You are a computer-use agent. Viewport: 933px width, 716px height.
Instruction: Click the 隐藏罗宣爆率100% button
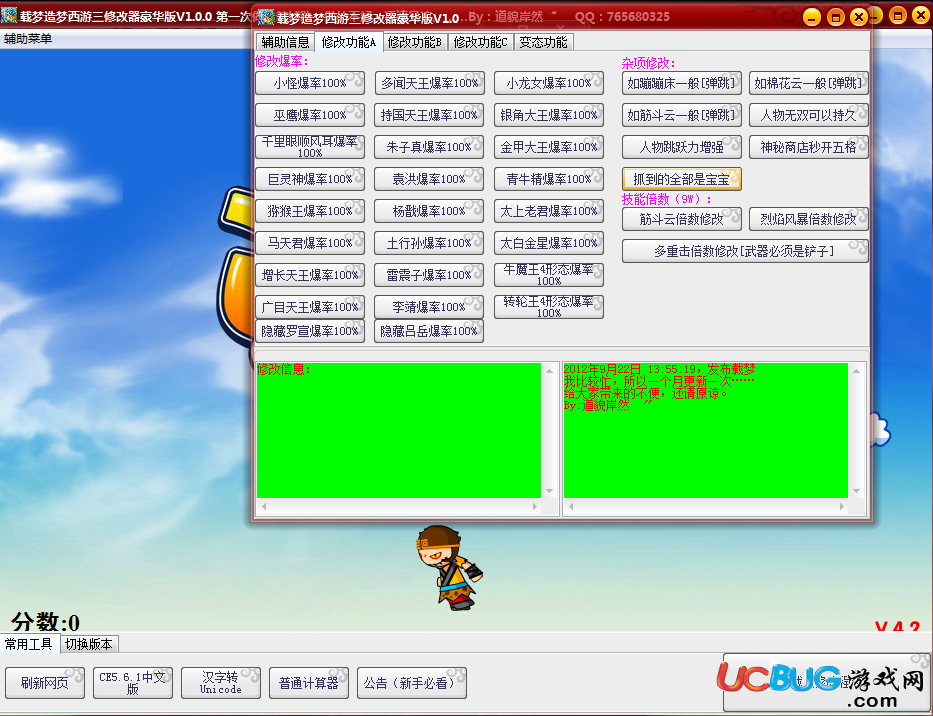tap(310, 331)
